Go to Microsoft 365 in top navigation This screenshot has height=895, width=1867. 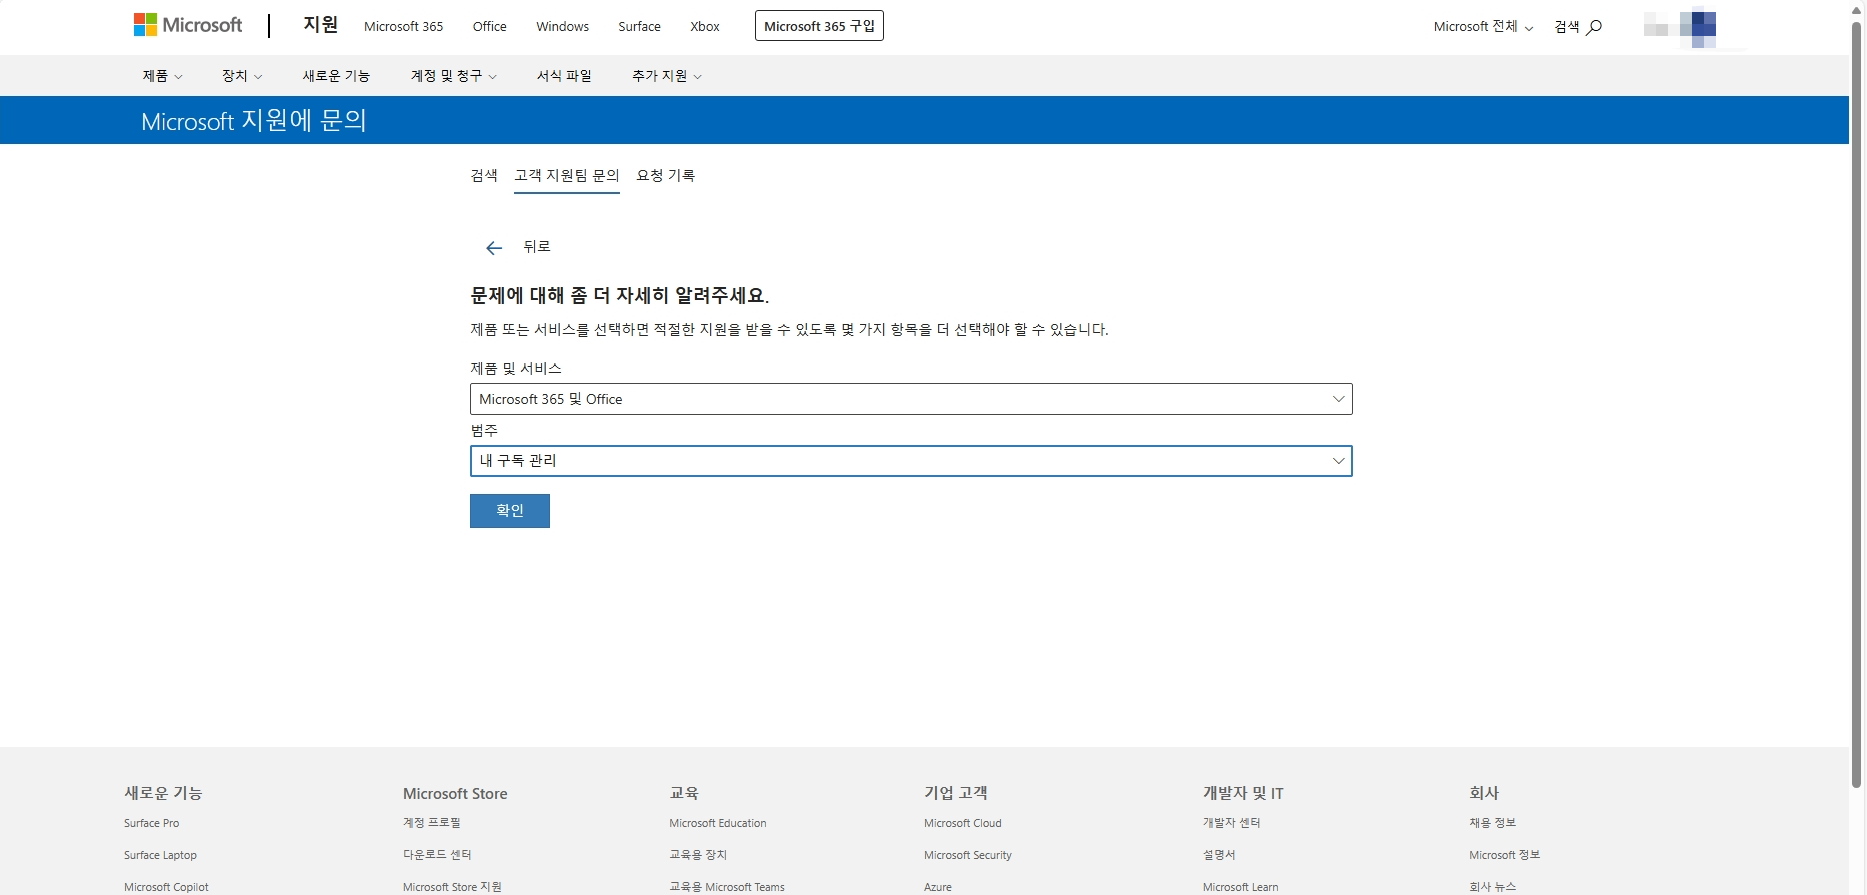(x=403, y=27)
